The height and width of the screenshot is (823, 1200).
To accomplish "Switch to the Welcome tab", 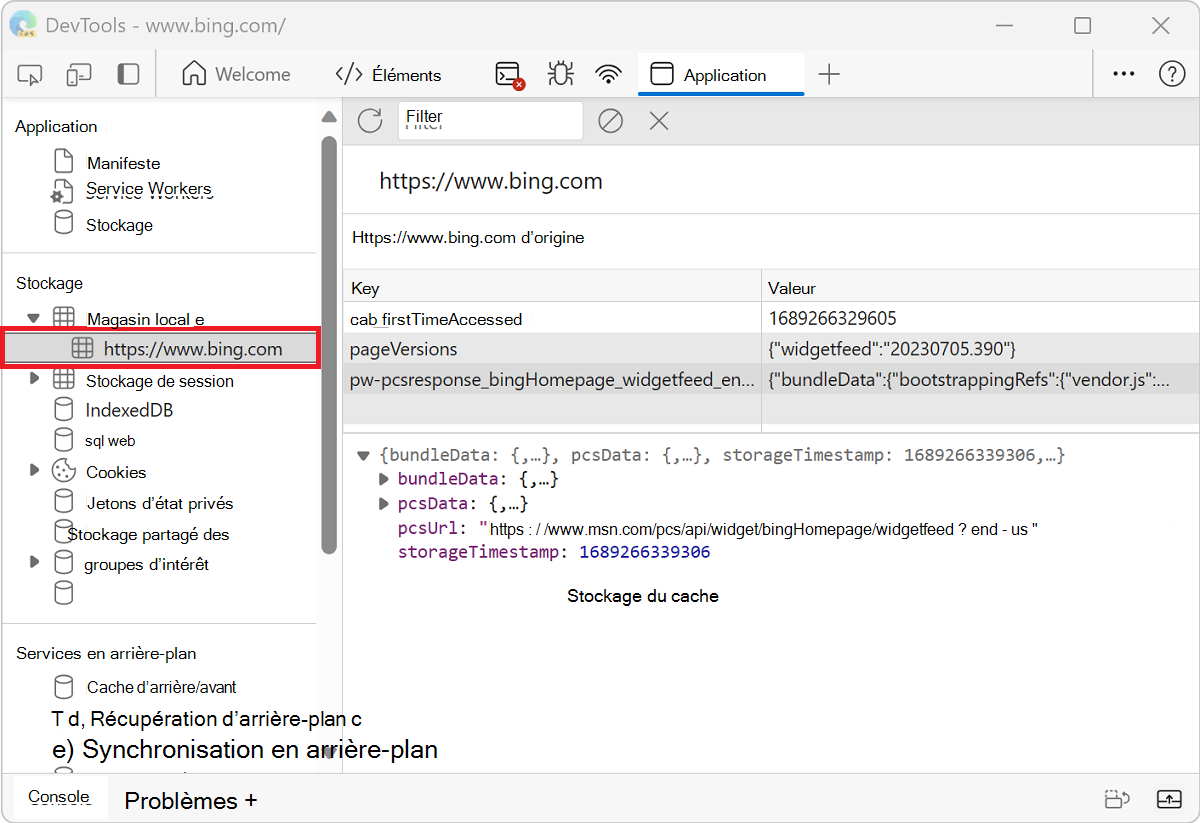I will coord(237,75).
